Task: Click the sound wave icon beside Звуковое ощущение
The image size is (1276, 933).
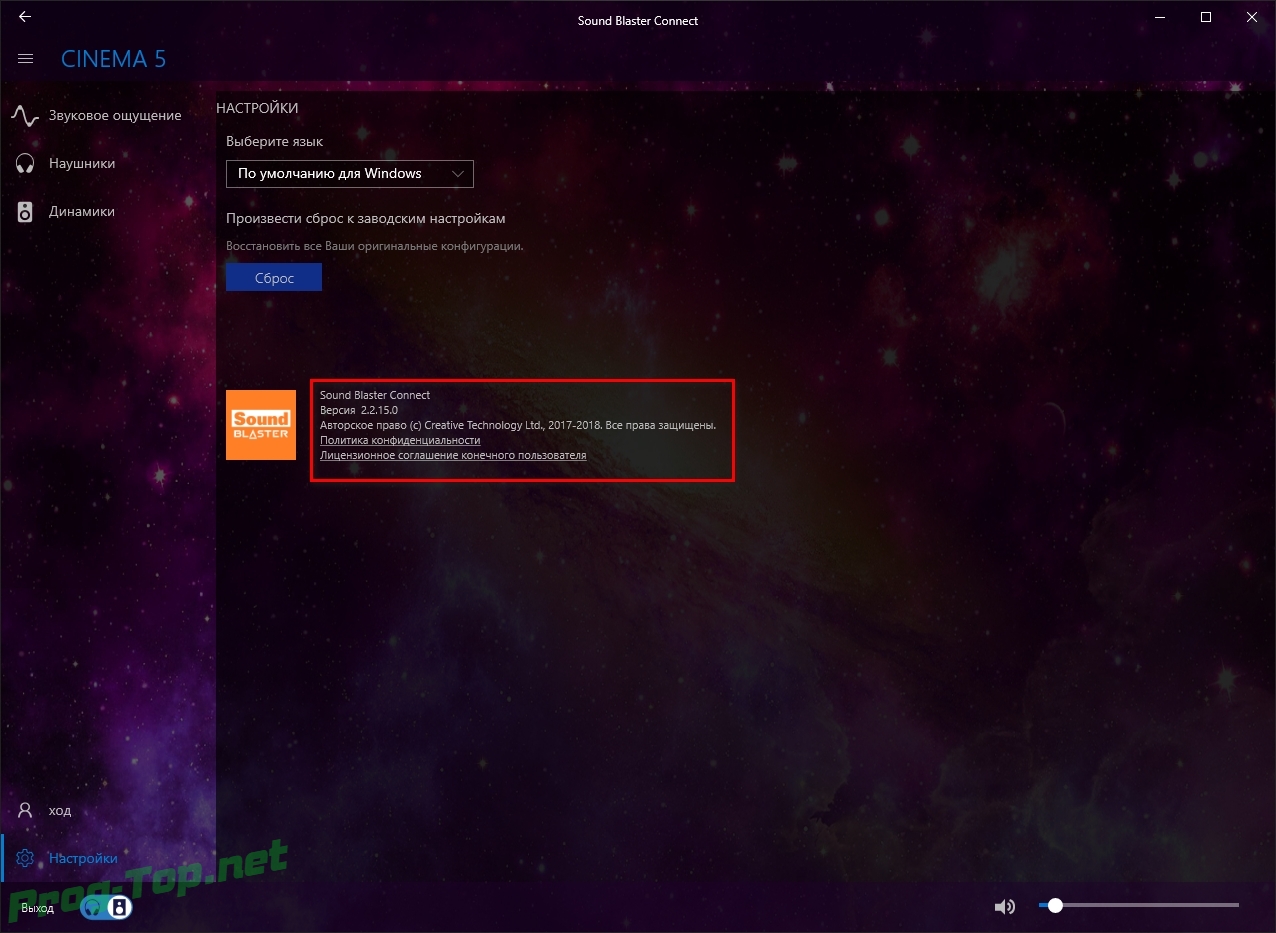Action: pyautogui.click(x=25, y=115)
